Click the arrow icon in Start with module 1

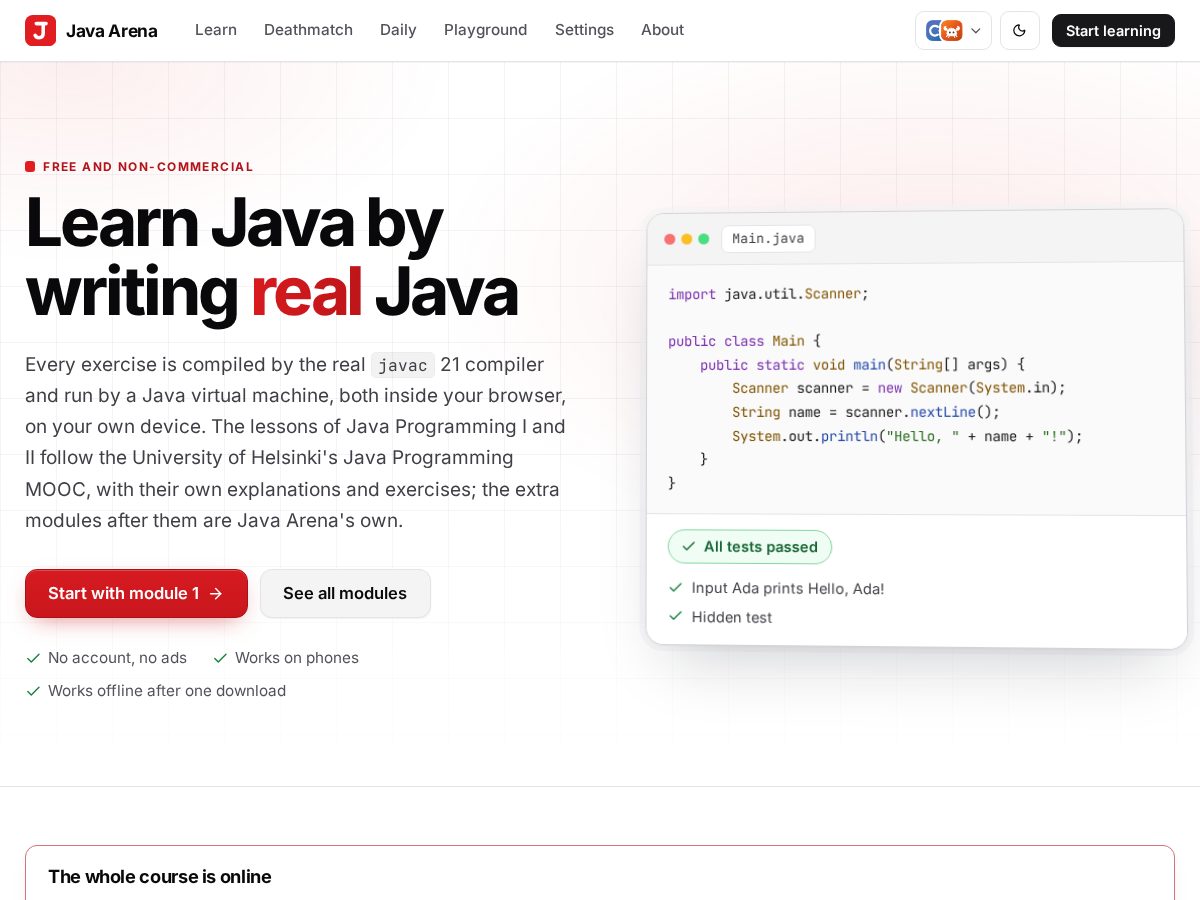pos(216,593)
